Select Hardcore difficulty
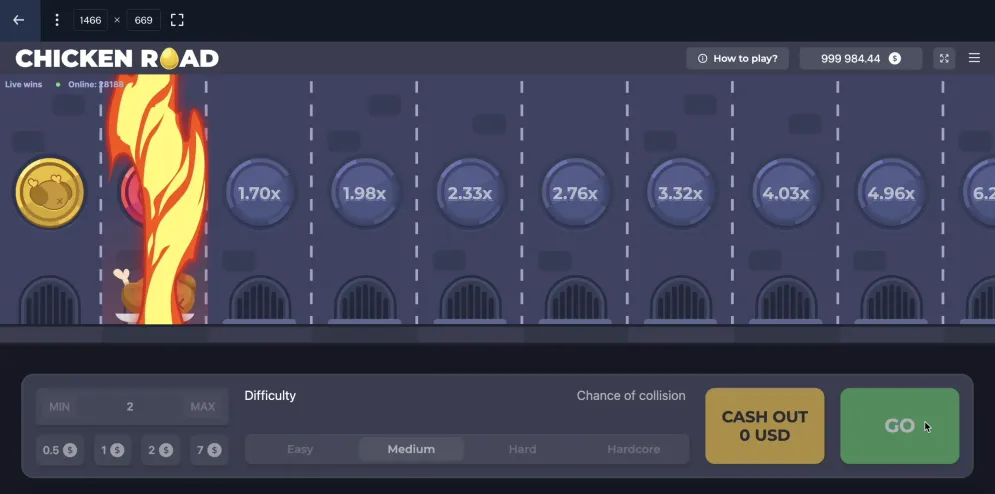 633,449
